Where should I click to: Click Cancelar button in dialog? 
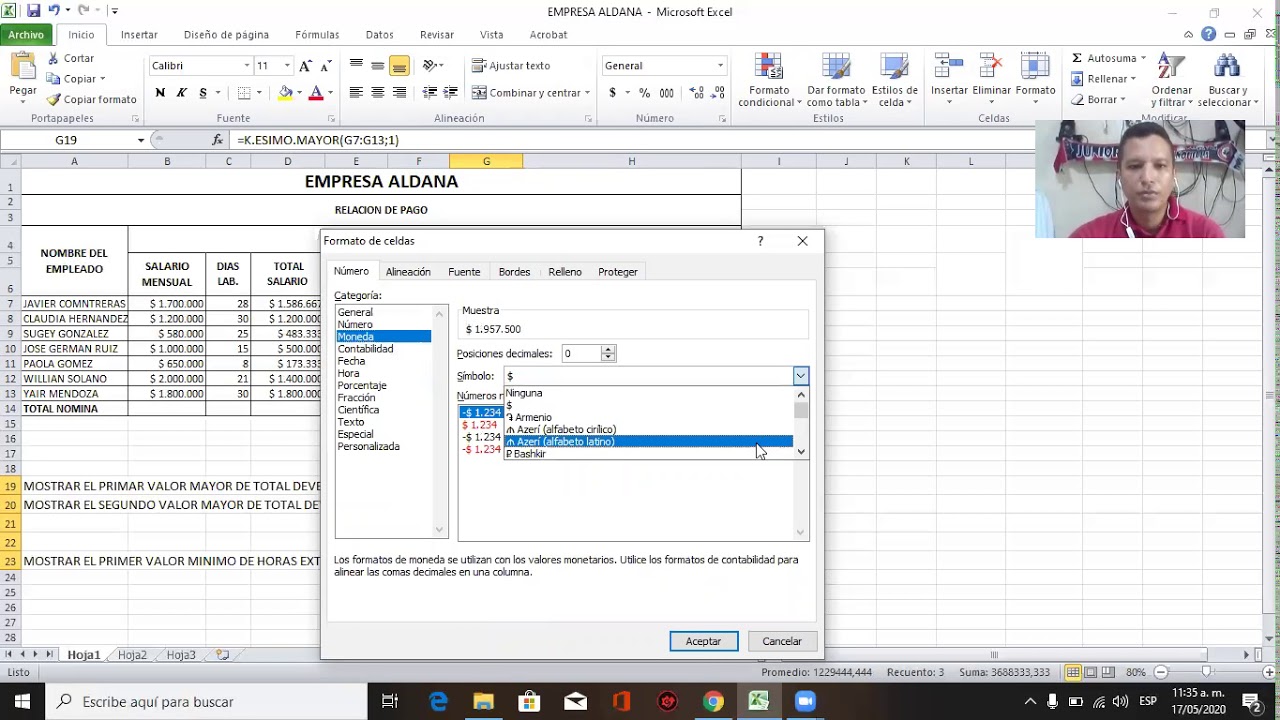[x=782, y=641]
